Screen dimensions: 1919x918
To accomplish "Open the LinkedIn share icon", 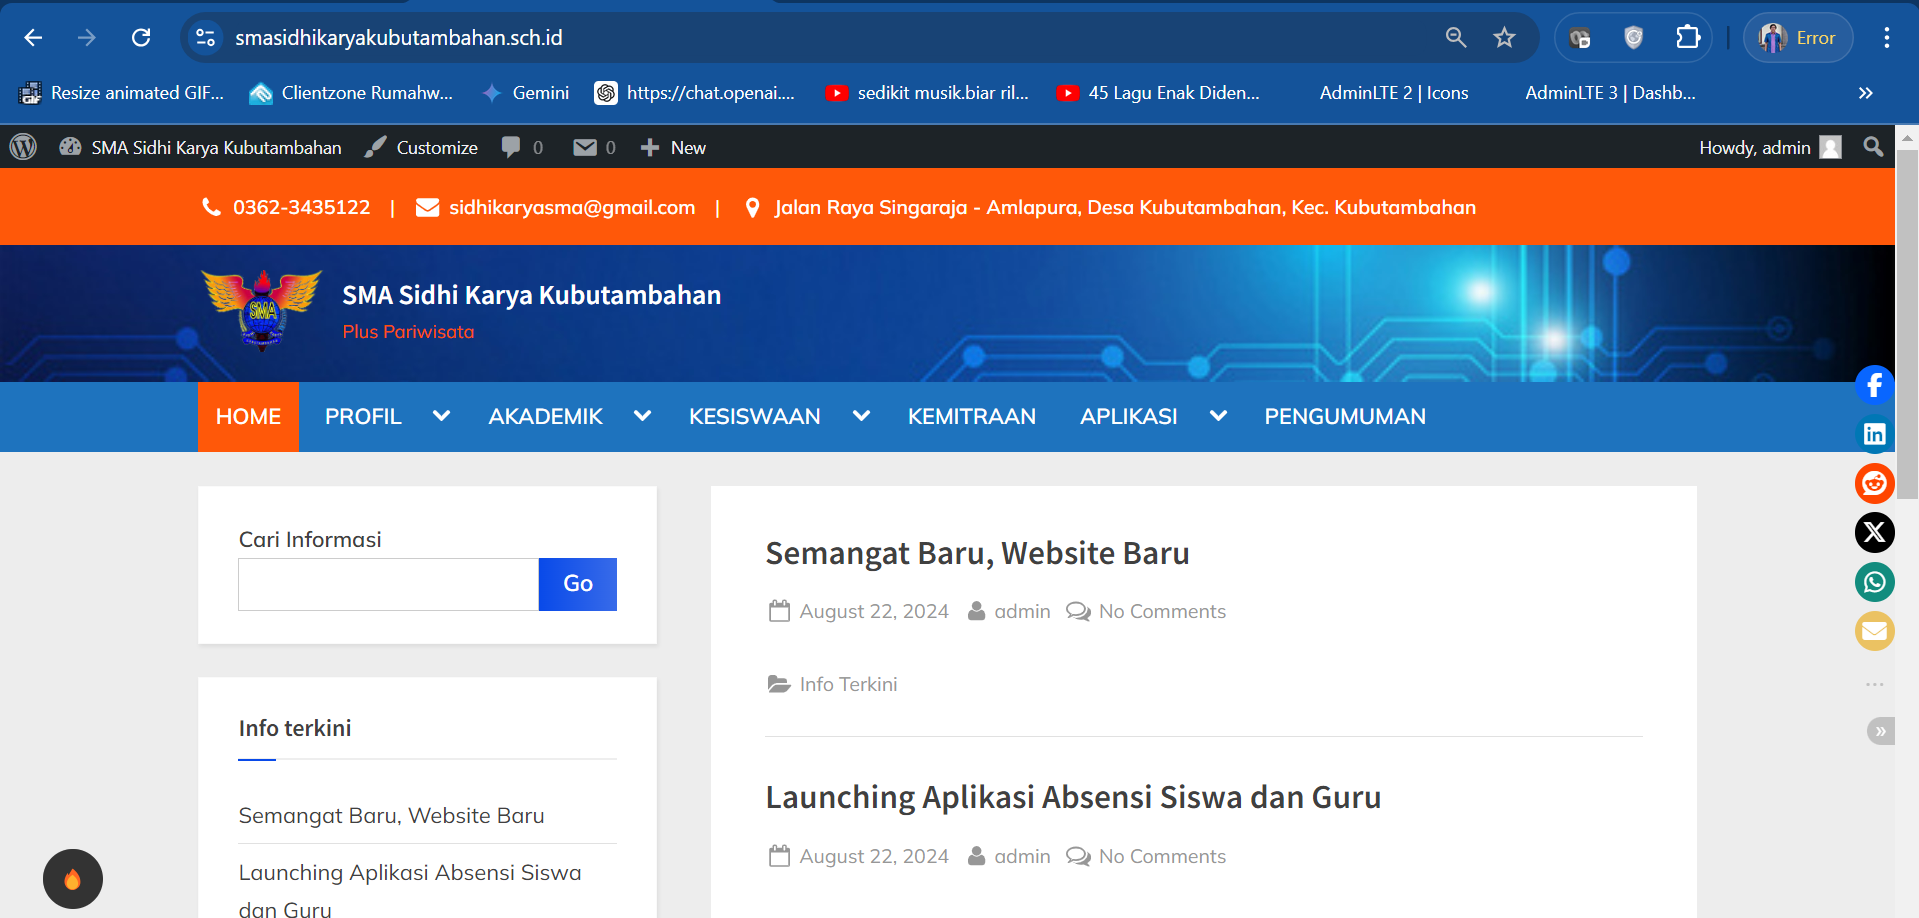I will click(1875, 434).
